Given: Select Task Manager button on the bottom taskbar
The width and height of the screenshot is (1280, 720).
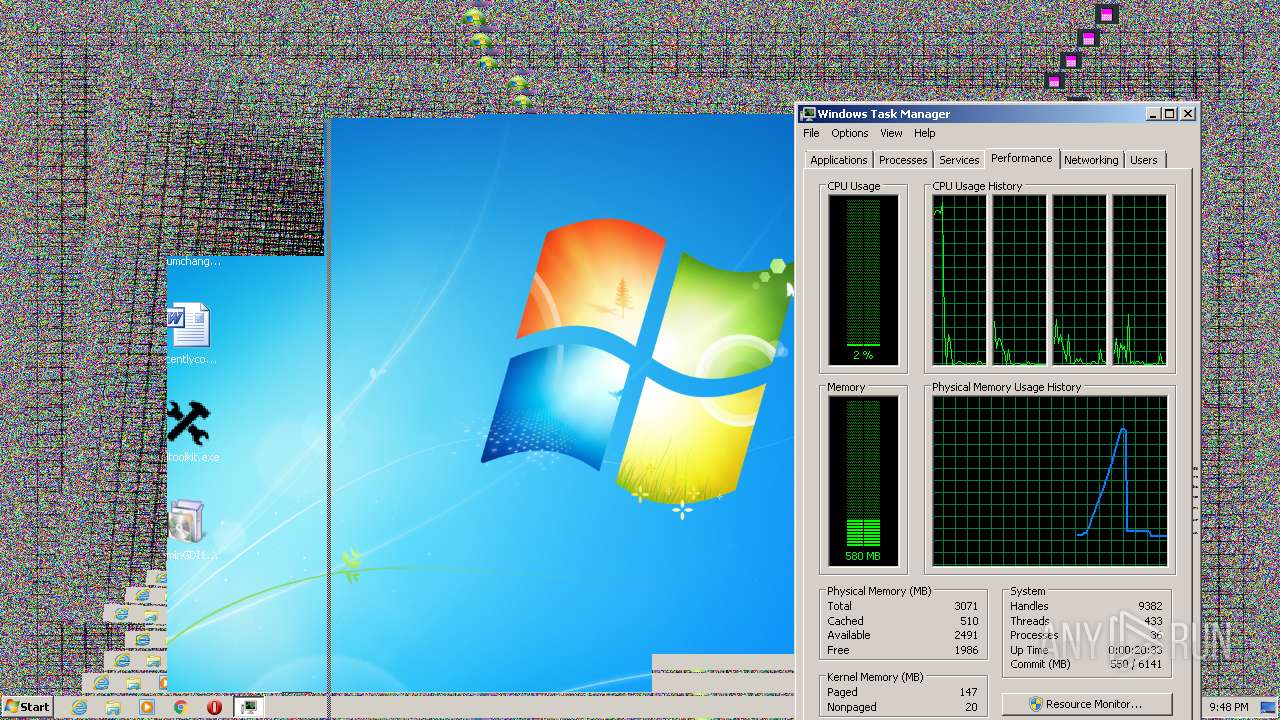Looking at the screenshot, I should coord(249,707).
